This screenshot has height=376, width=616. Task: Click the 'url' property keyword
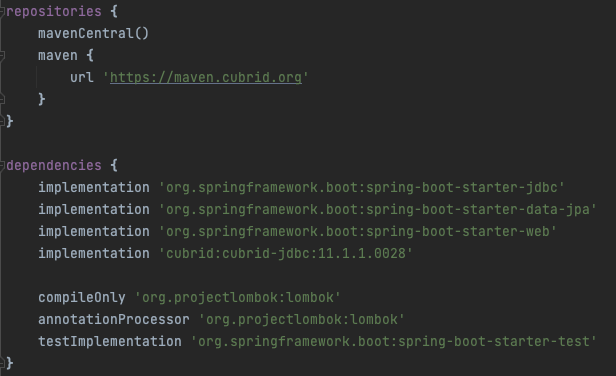click(82, 77)
